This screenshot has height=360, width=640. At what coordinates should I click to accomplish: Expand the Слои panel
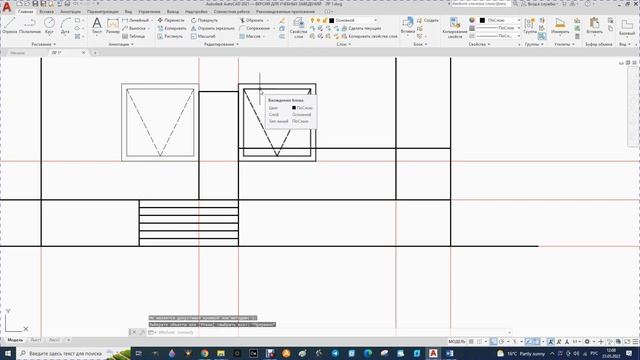[x=344, y=44]
